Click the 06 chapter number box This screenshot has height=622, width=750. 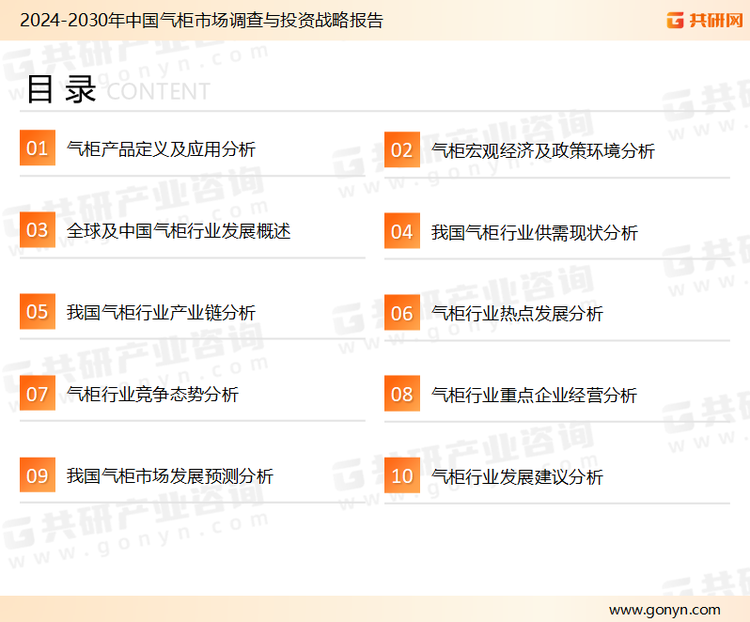point(401,313)
